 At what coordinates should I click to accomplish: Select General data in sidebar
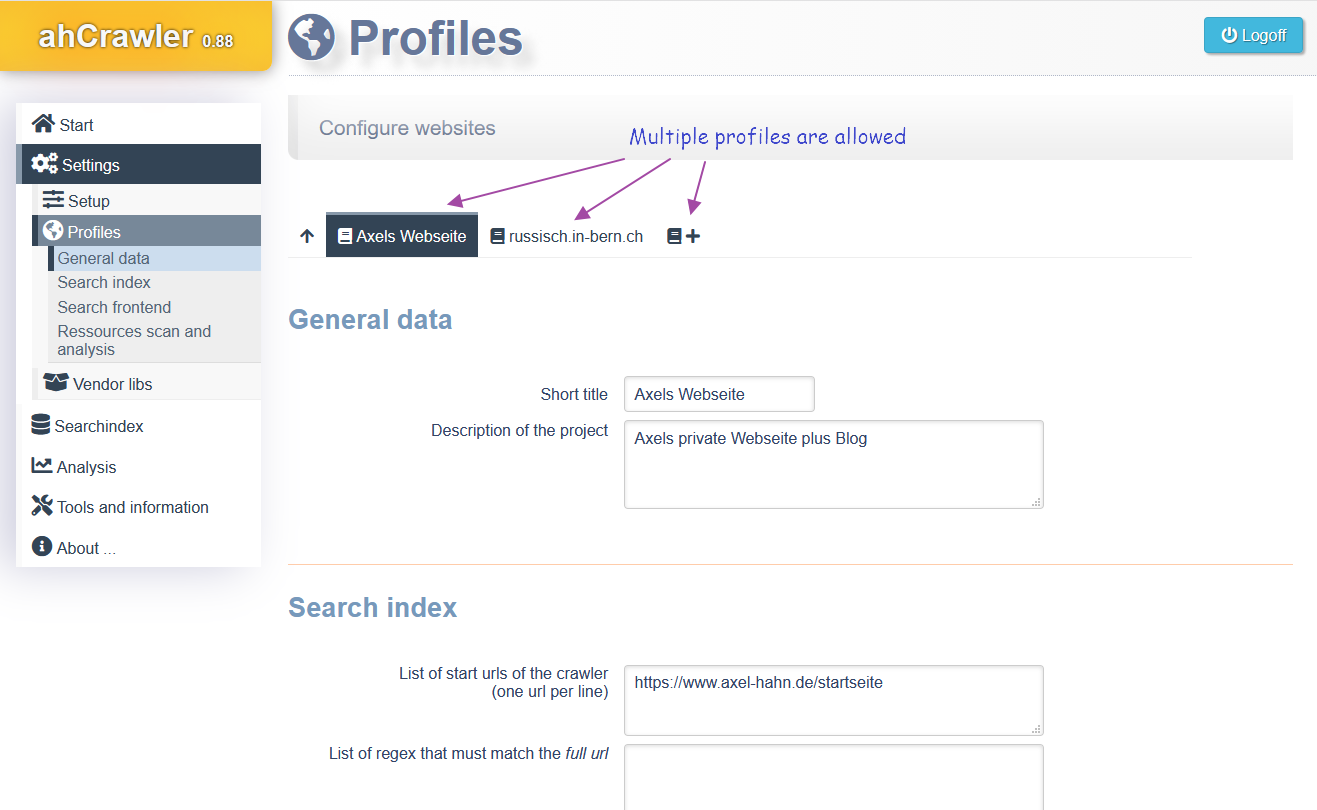(x=104, y=258)
